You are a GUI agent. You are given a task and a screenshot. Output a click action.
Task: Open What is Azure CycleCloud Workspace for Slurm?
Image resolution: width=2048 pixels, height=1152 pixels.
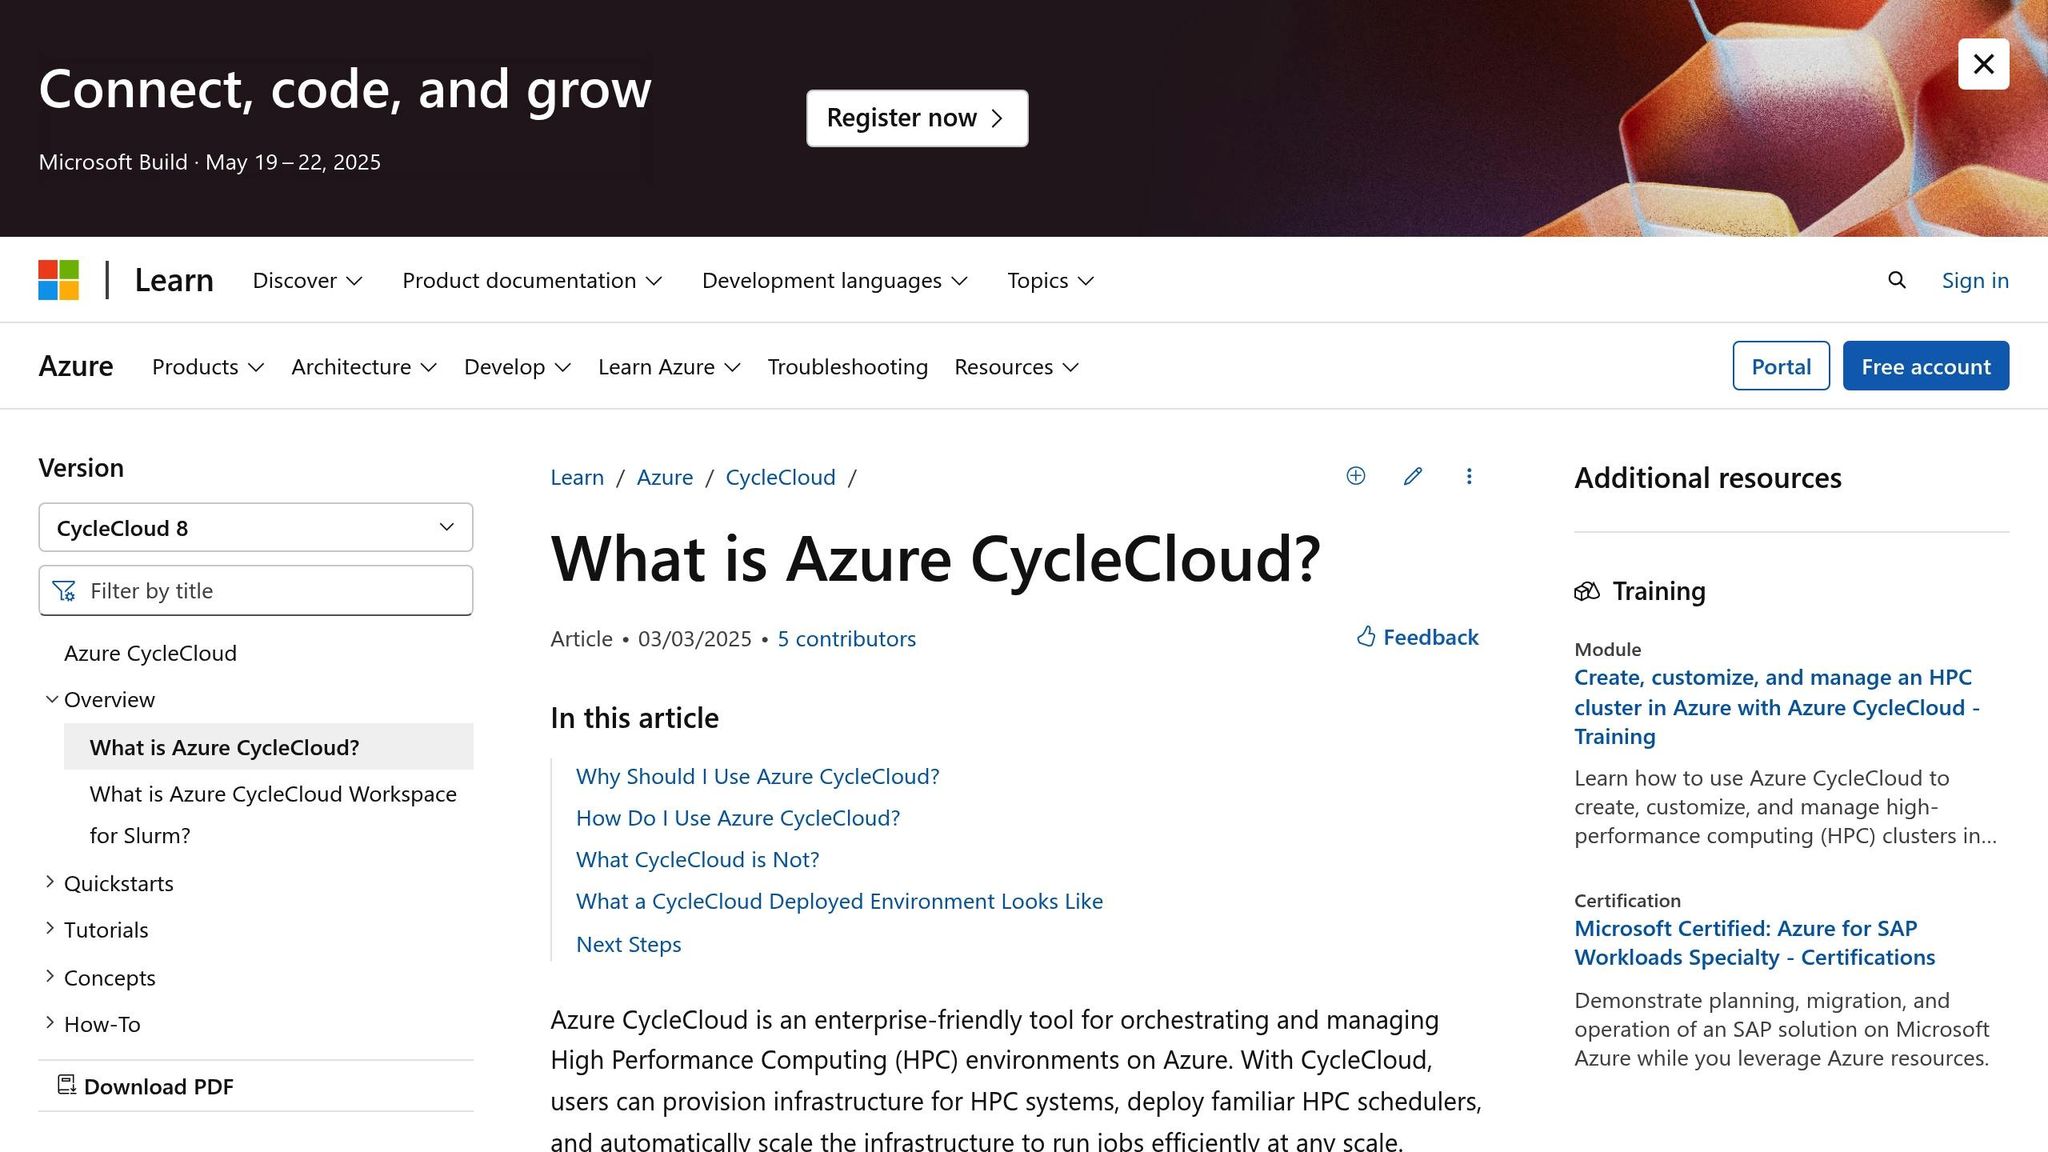(x=273, y=814)
